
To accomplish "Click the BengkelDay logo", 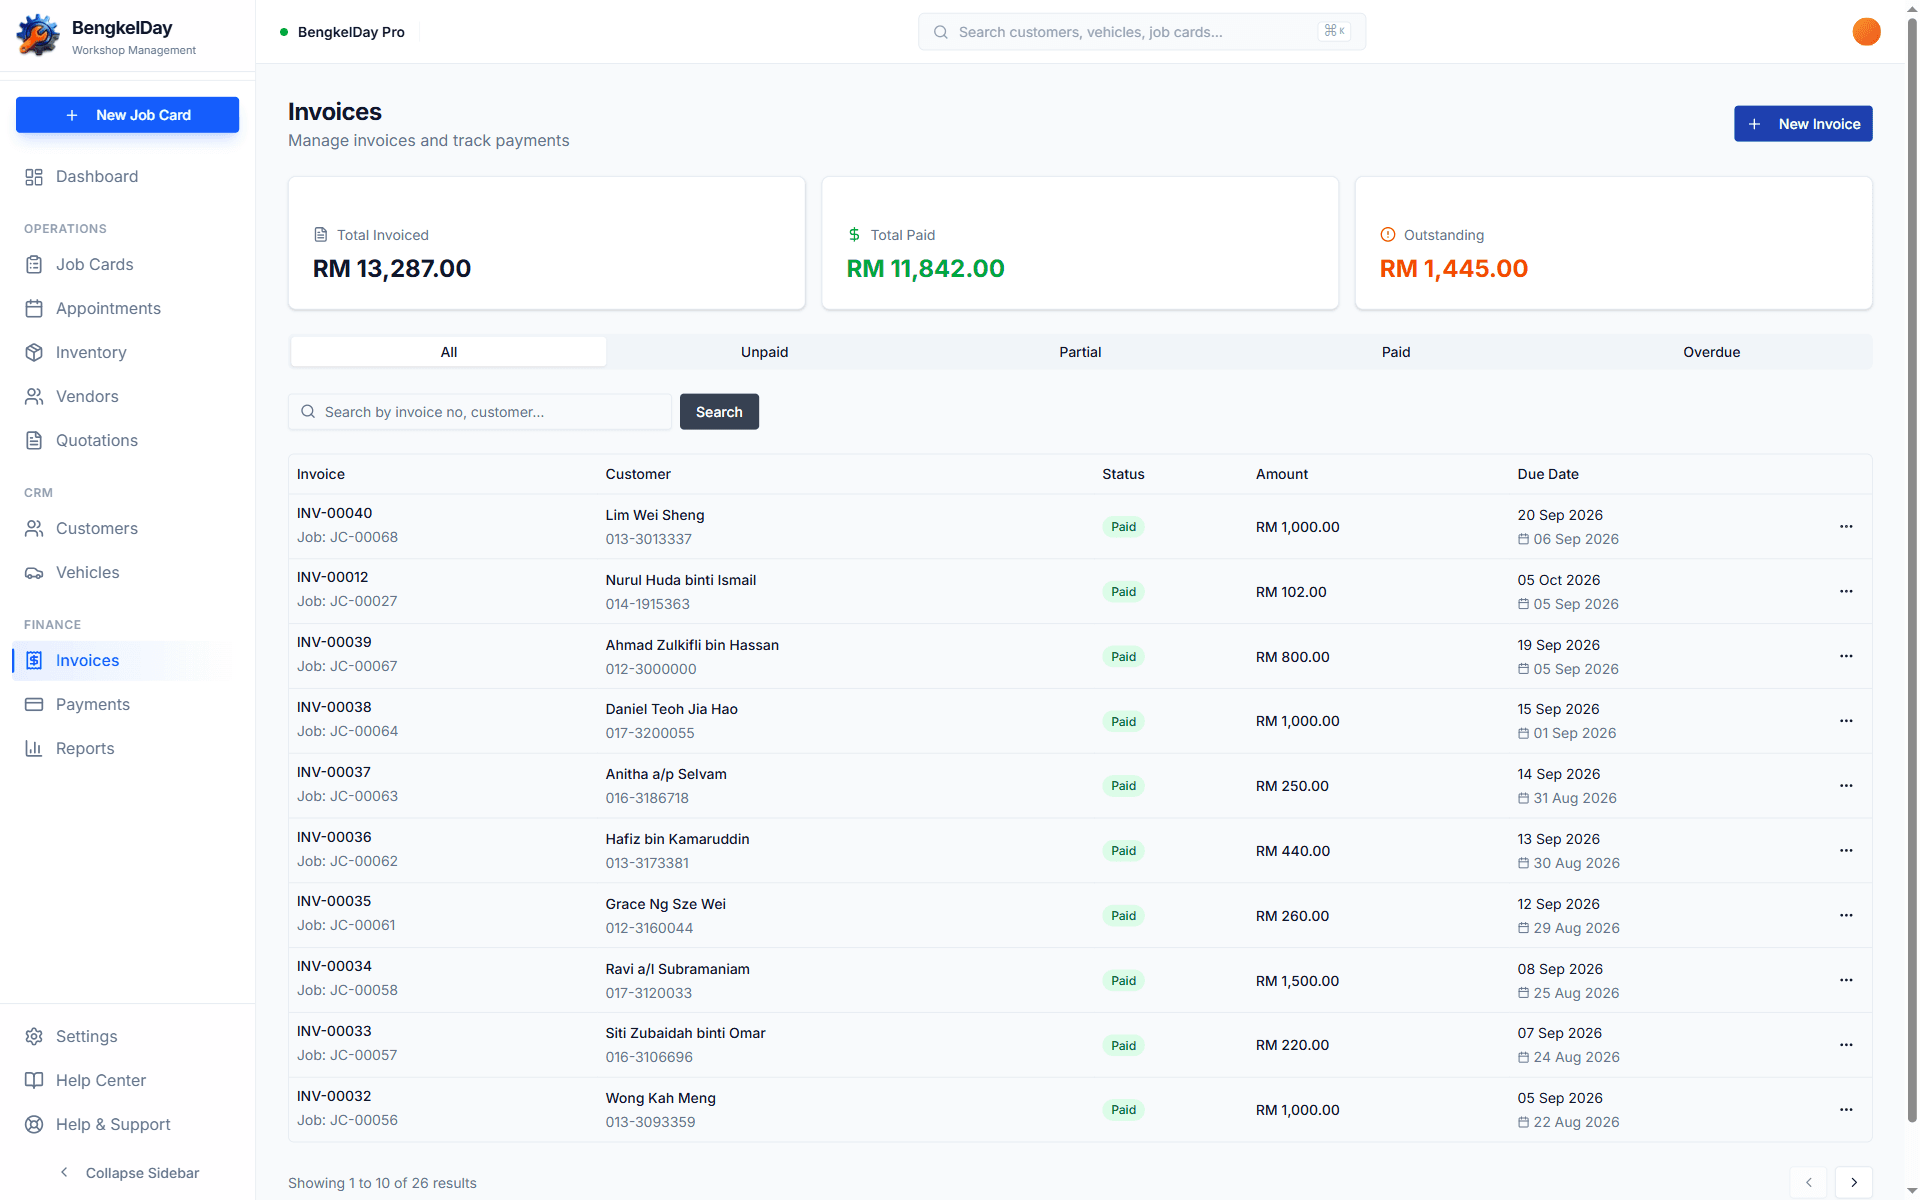I will click(38, 35).
